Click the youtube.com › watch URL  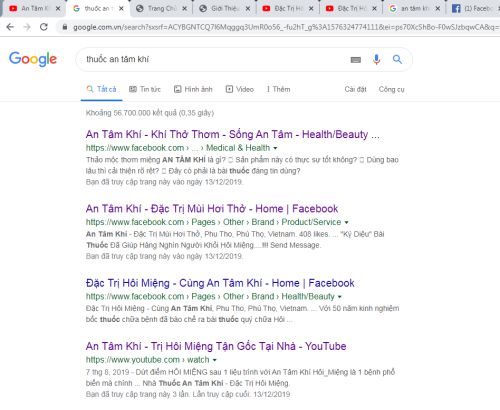pyautogui.click(x=147, y=360)
